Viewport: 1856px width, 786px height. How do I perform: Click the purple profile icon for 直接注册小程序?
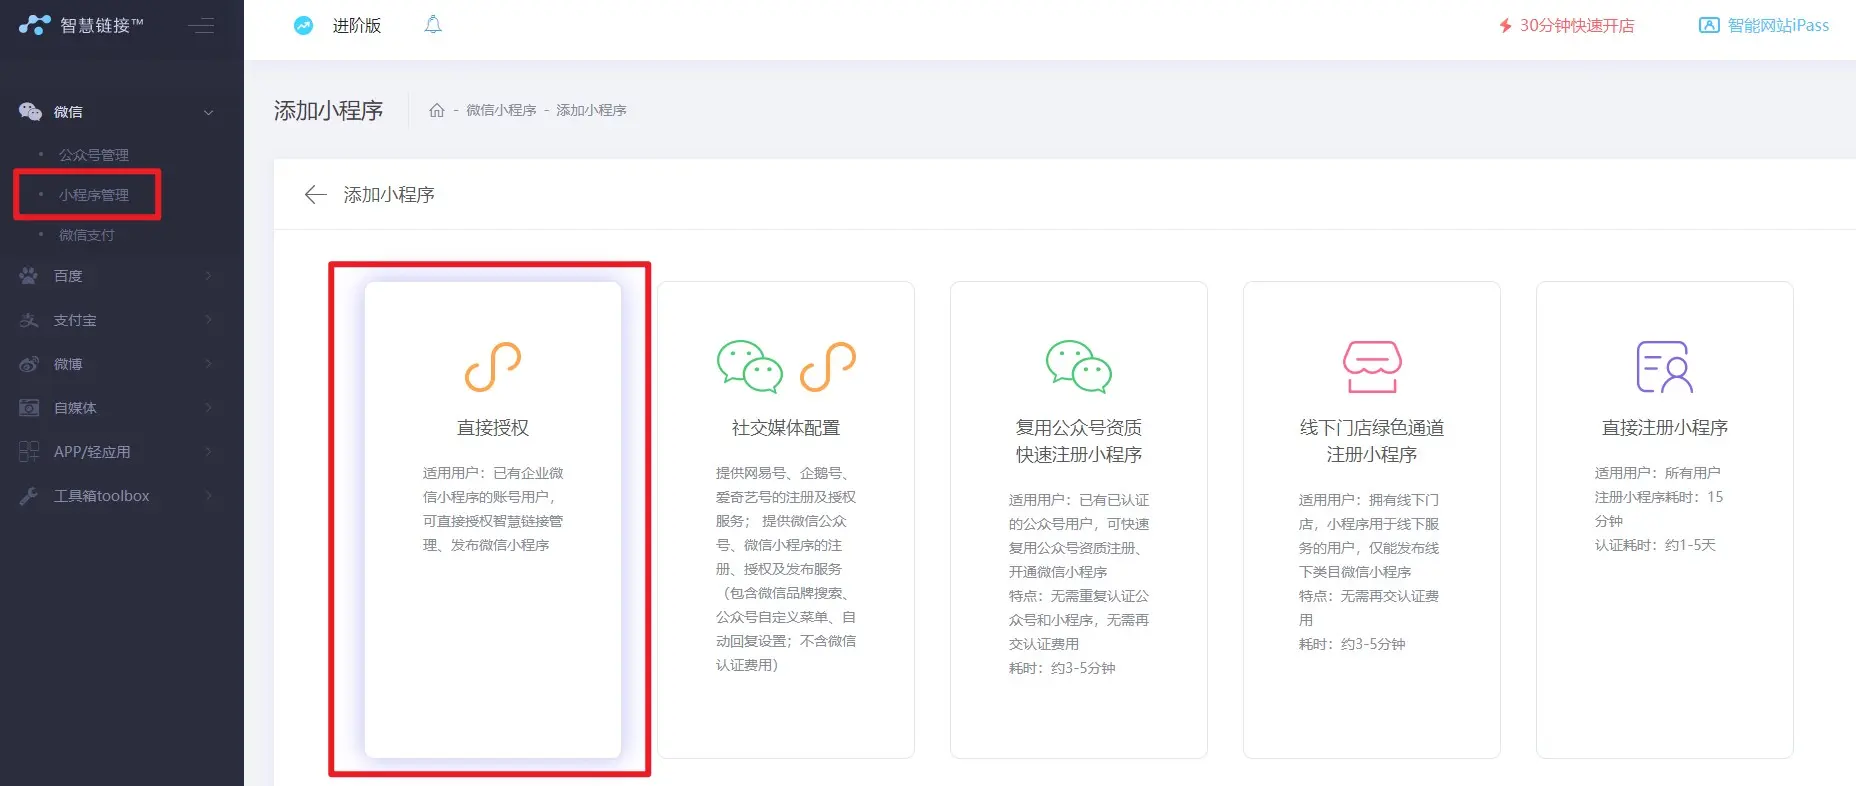pyautogui.click(x=1664, y=366)
